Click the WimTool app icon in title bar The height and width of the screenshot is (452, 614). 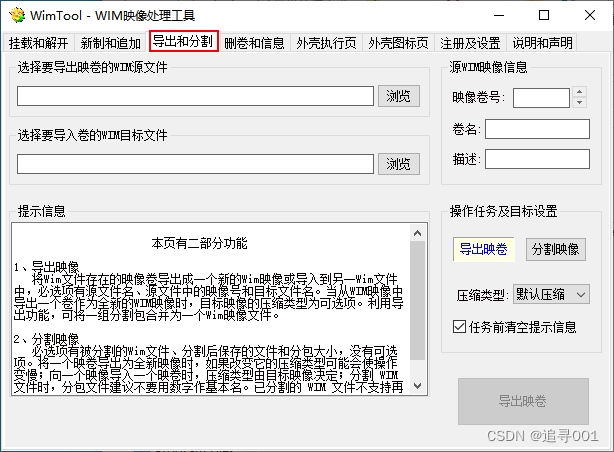pyautogui.click(x=17, y=16)
